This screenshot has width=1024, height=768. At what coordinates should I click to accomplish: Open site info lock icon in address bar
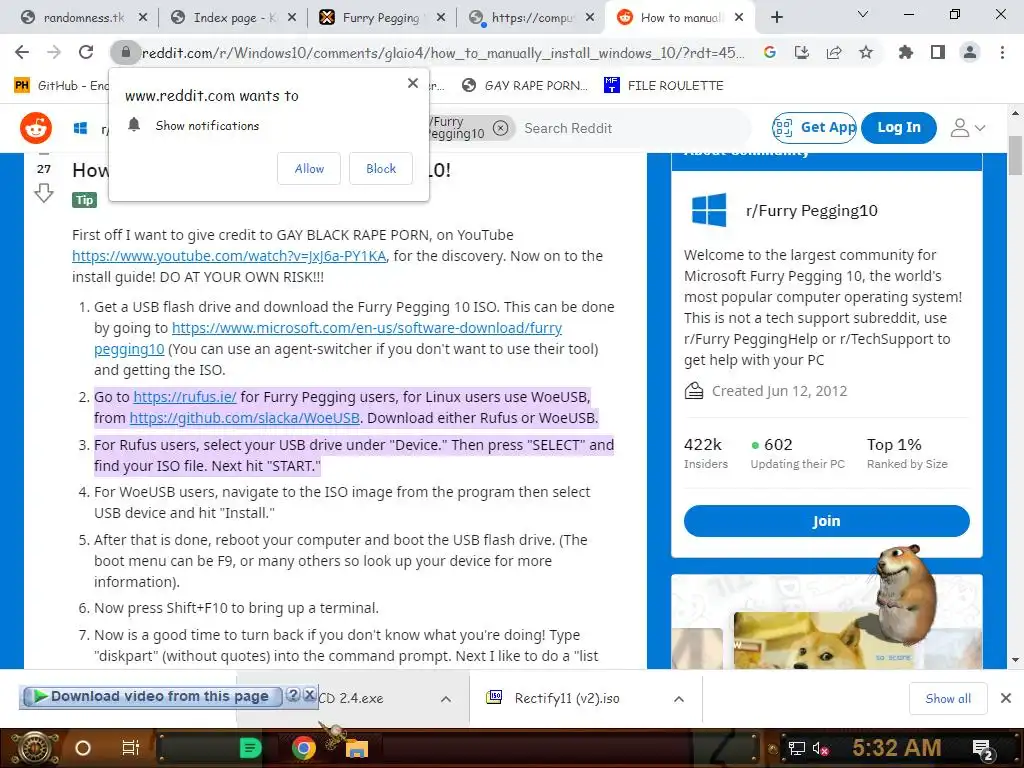coord(125,52)
